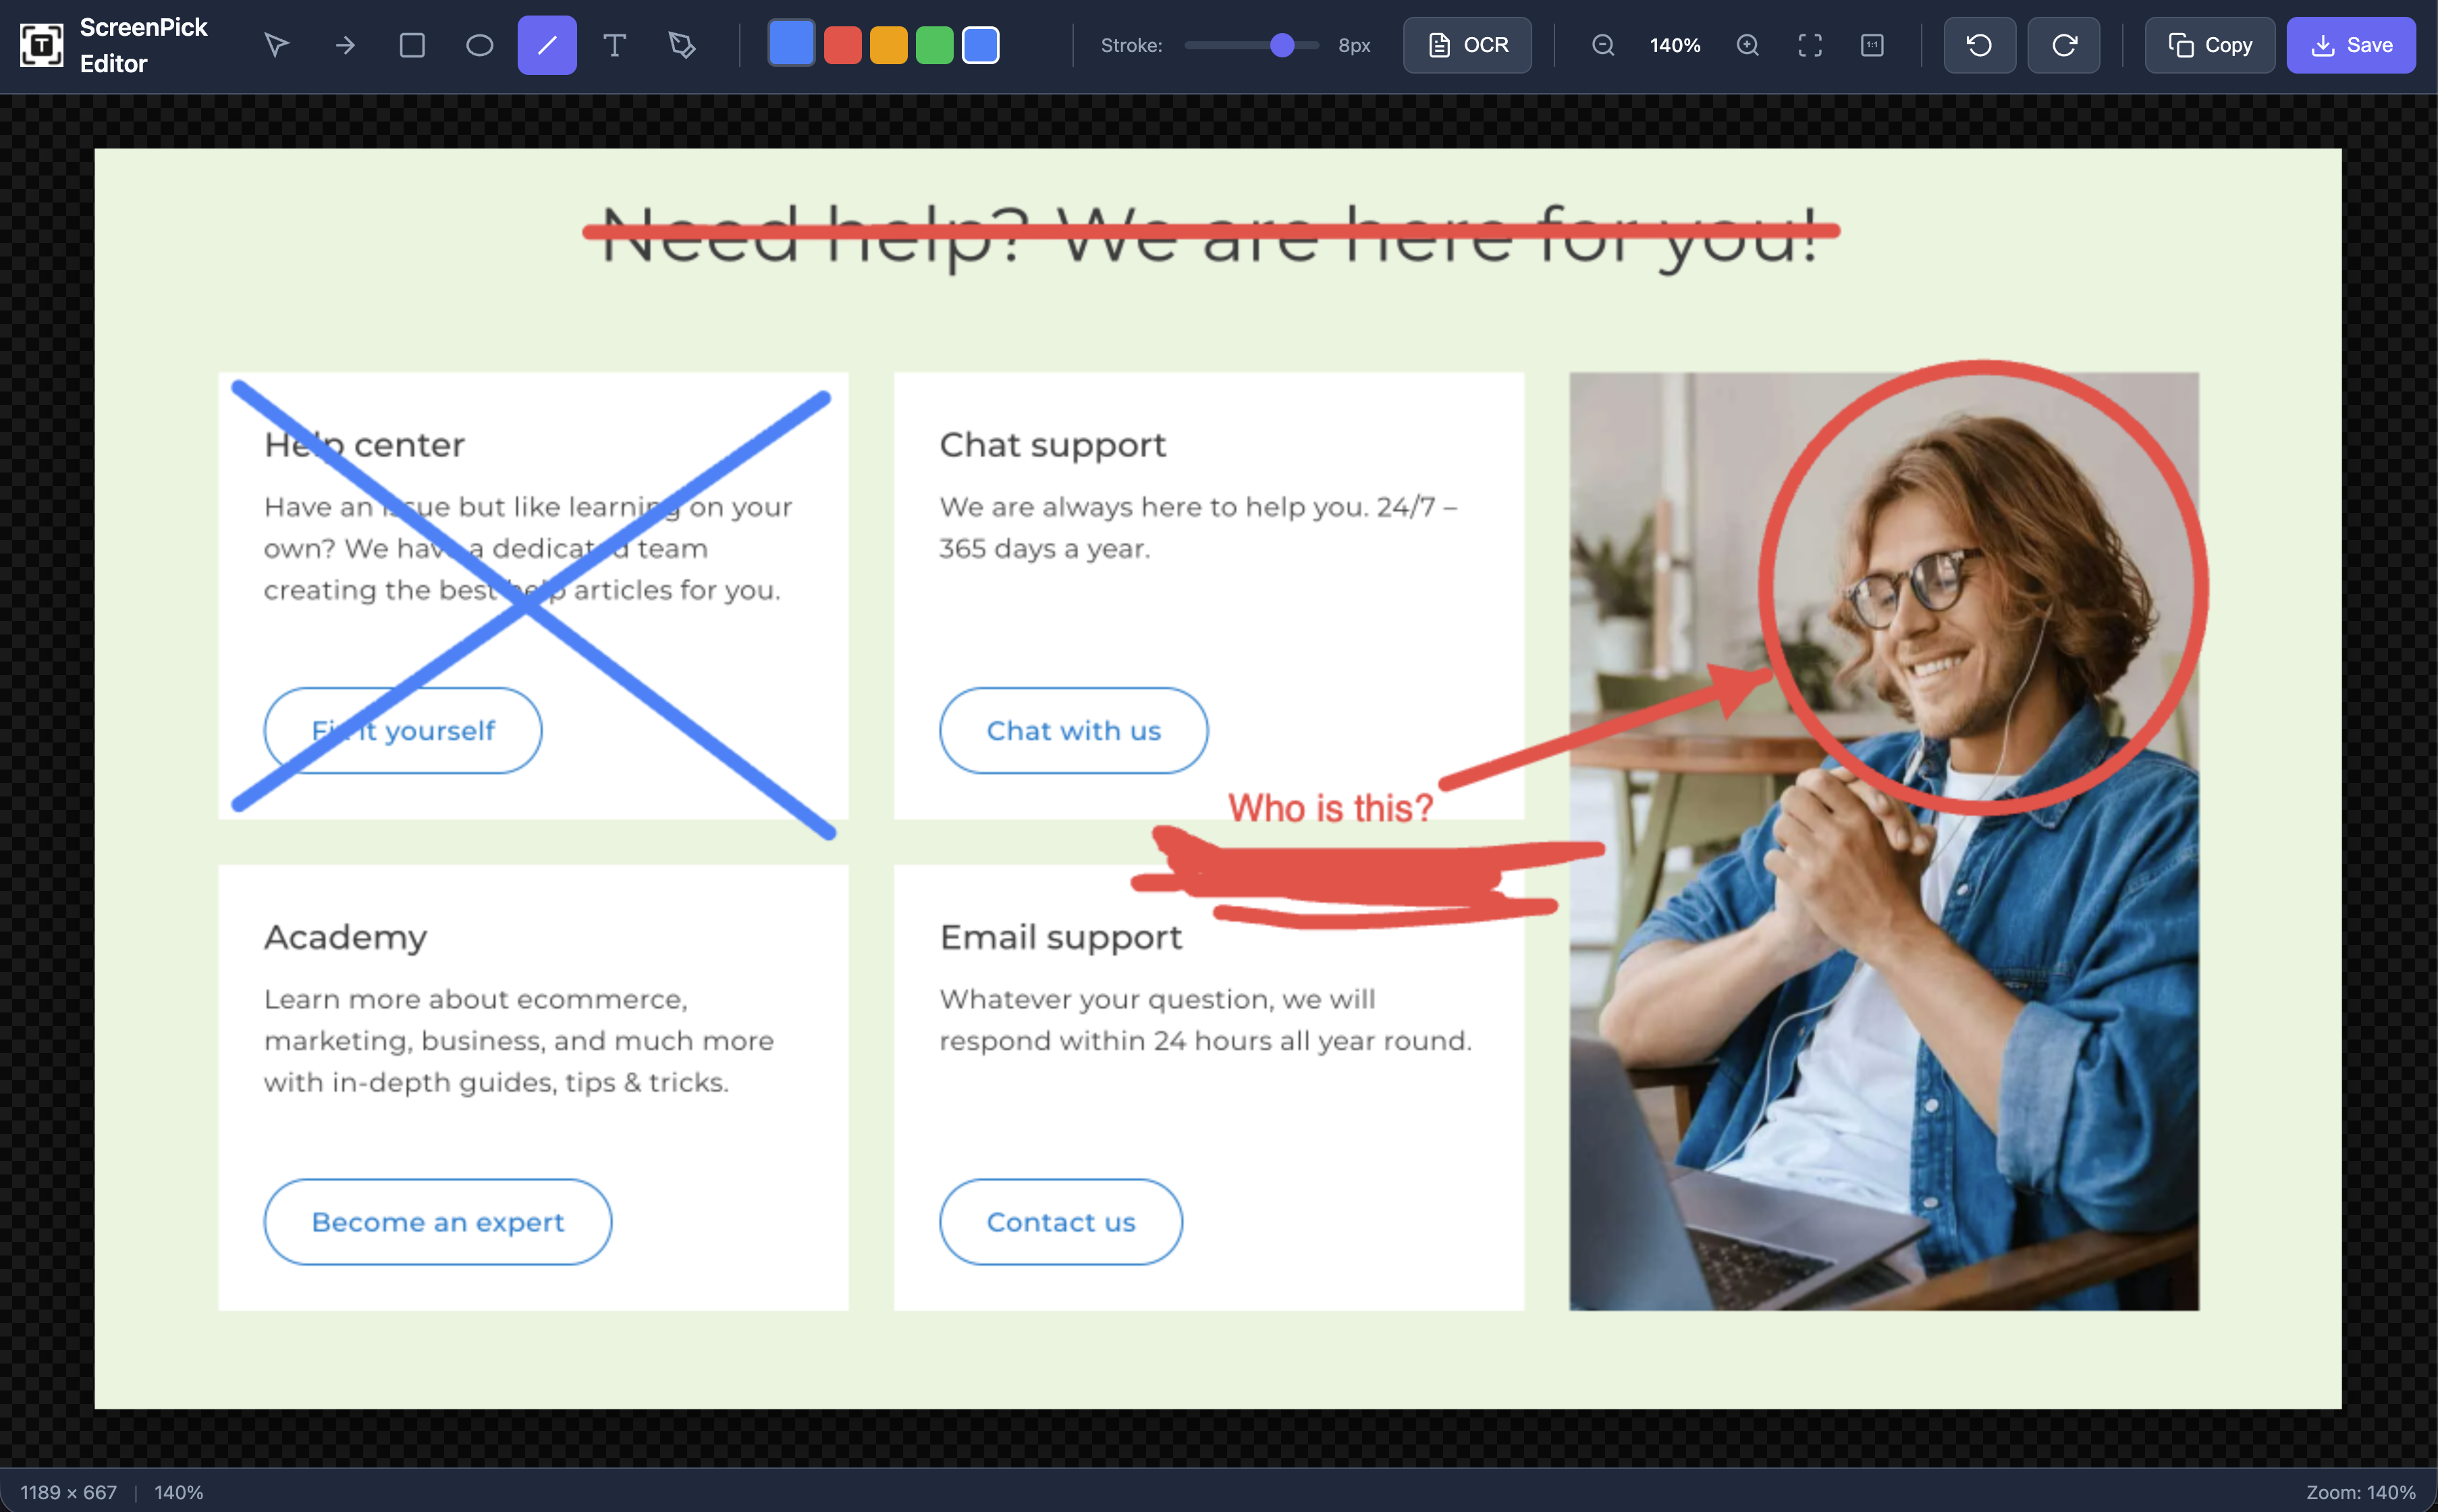Screen dimensions: 2438x1512
Task: Select the Arrow drawing tool
Action: (344, 44)
